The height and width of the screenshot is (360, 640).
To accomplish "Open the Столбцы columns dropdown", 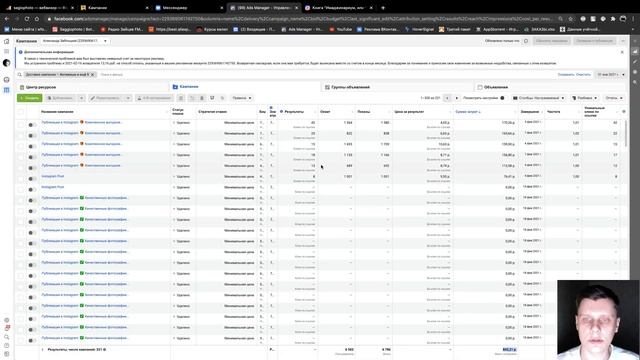I will tap(538, 98).
